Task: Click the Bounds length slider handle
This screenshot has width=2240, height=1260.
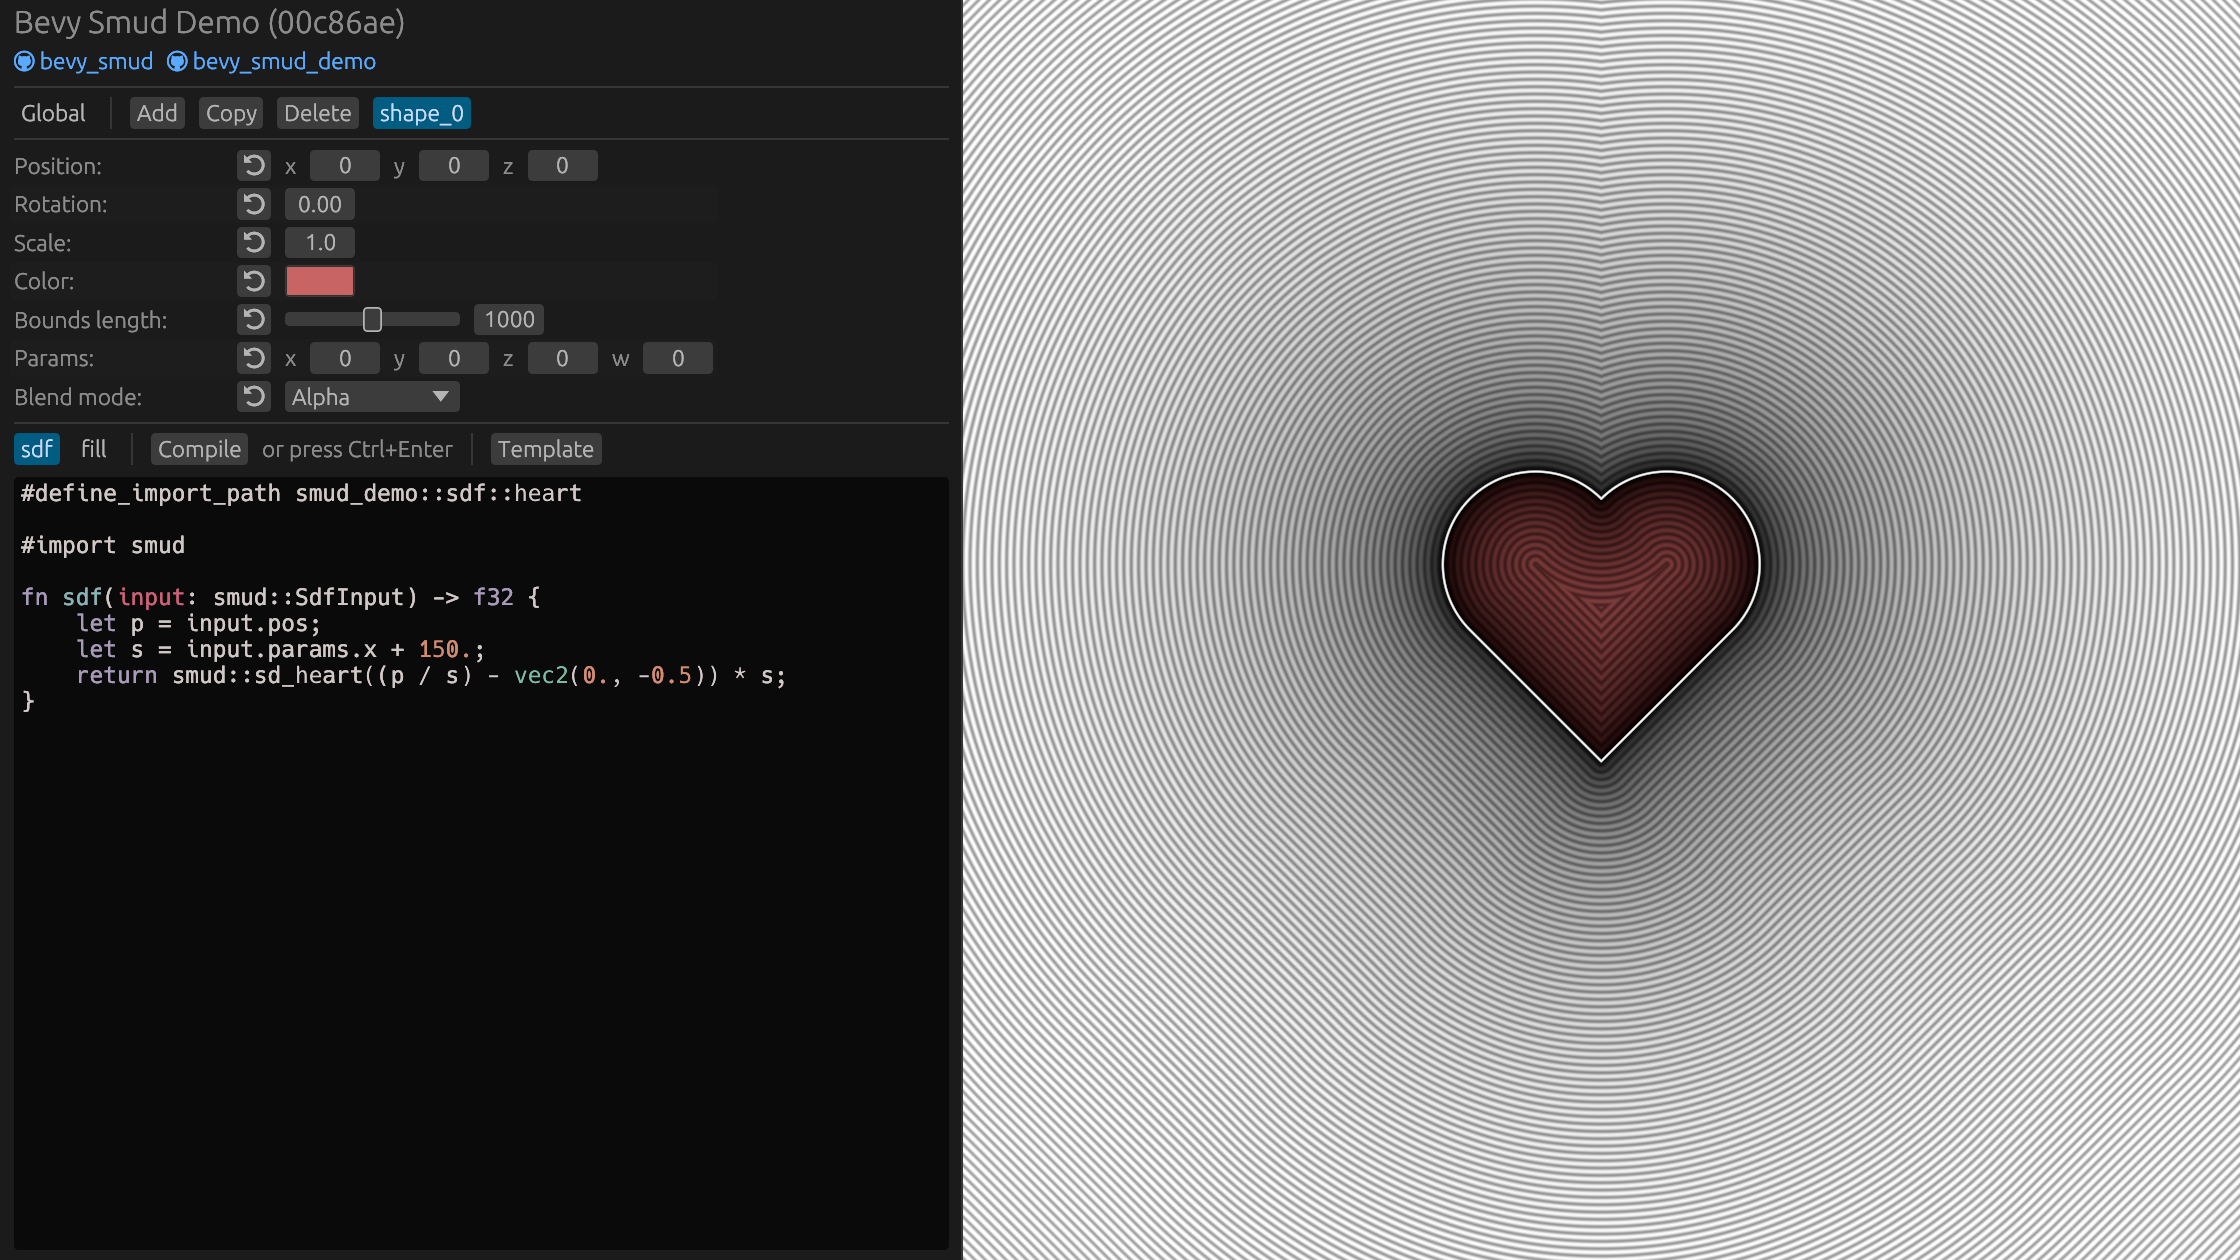Action: (372, 320)
